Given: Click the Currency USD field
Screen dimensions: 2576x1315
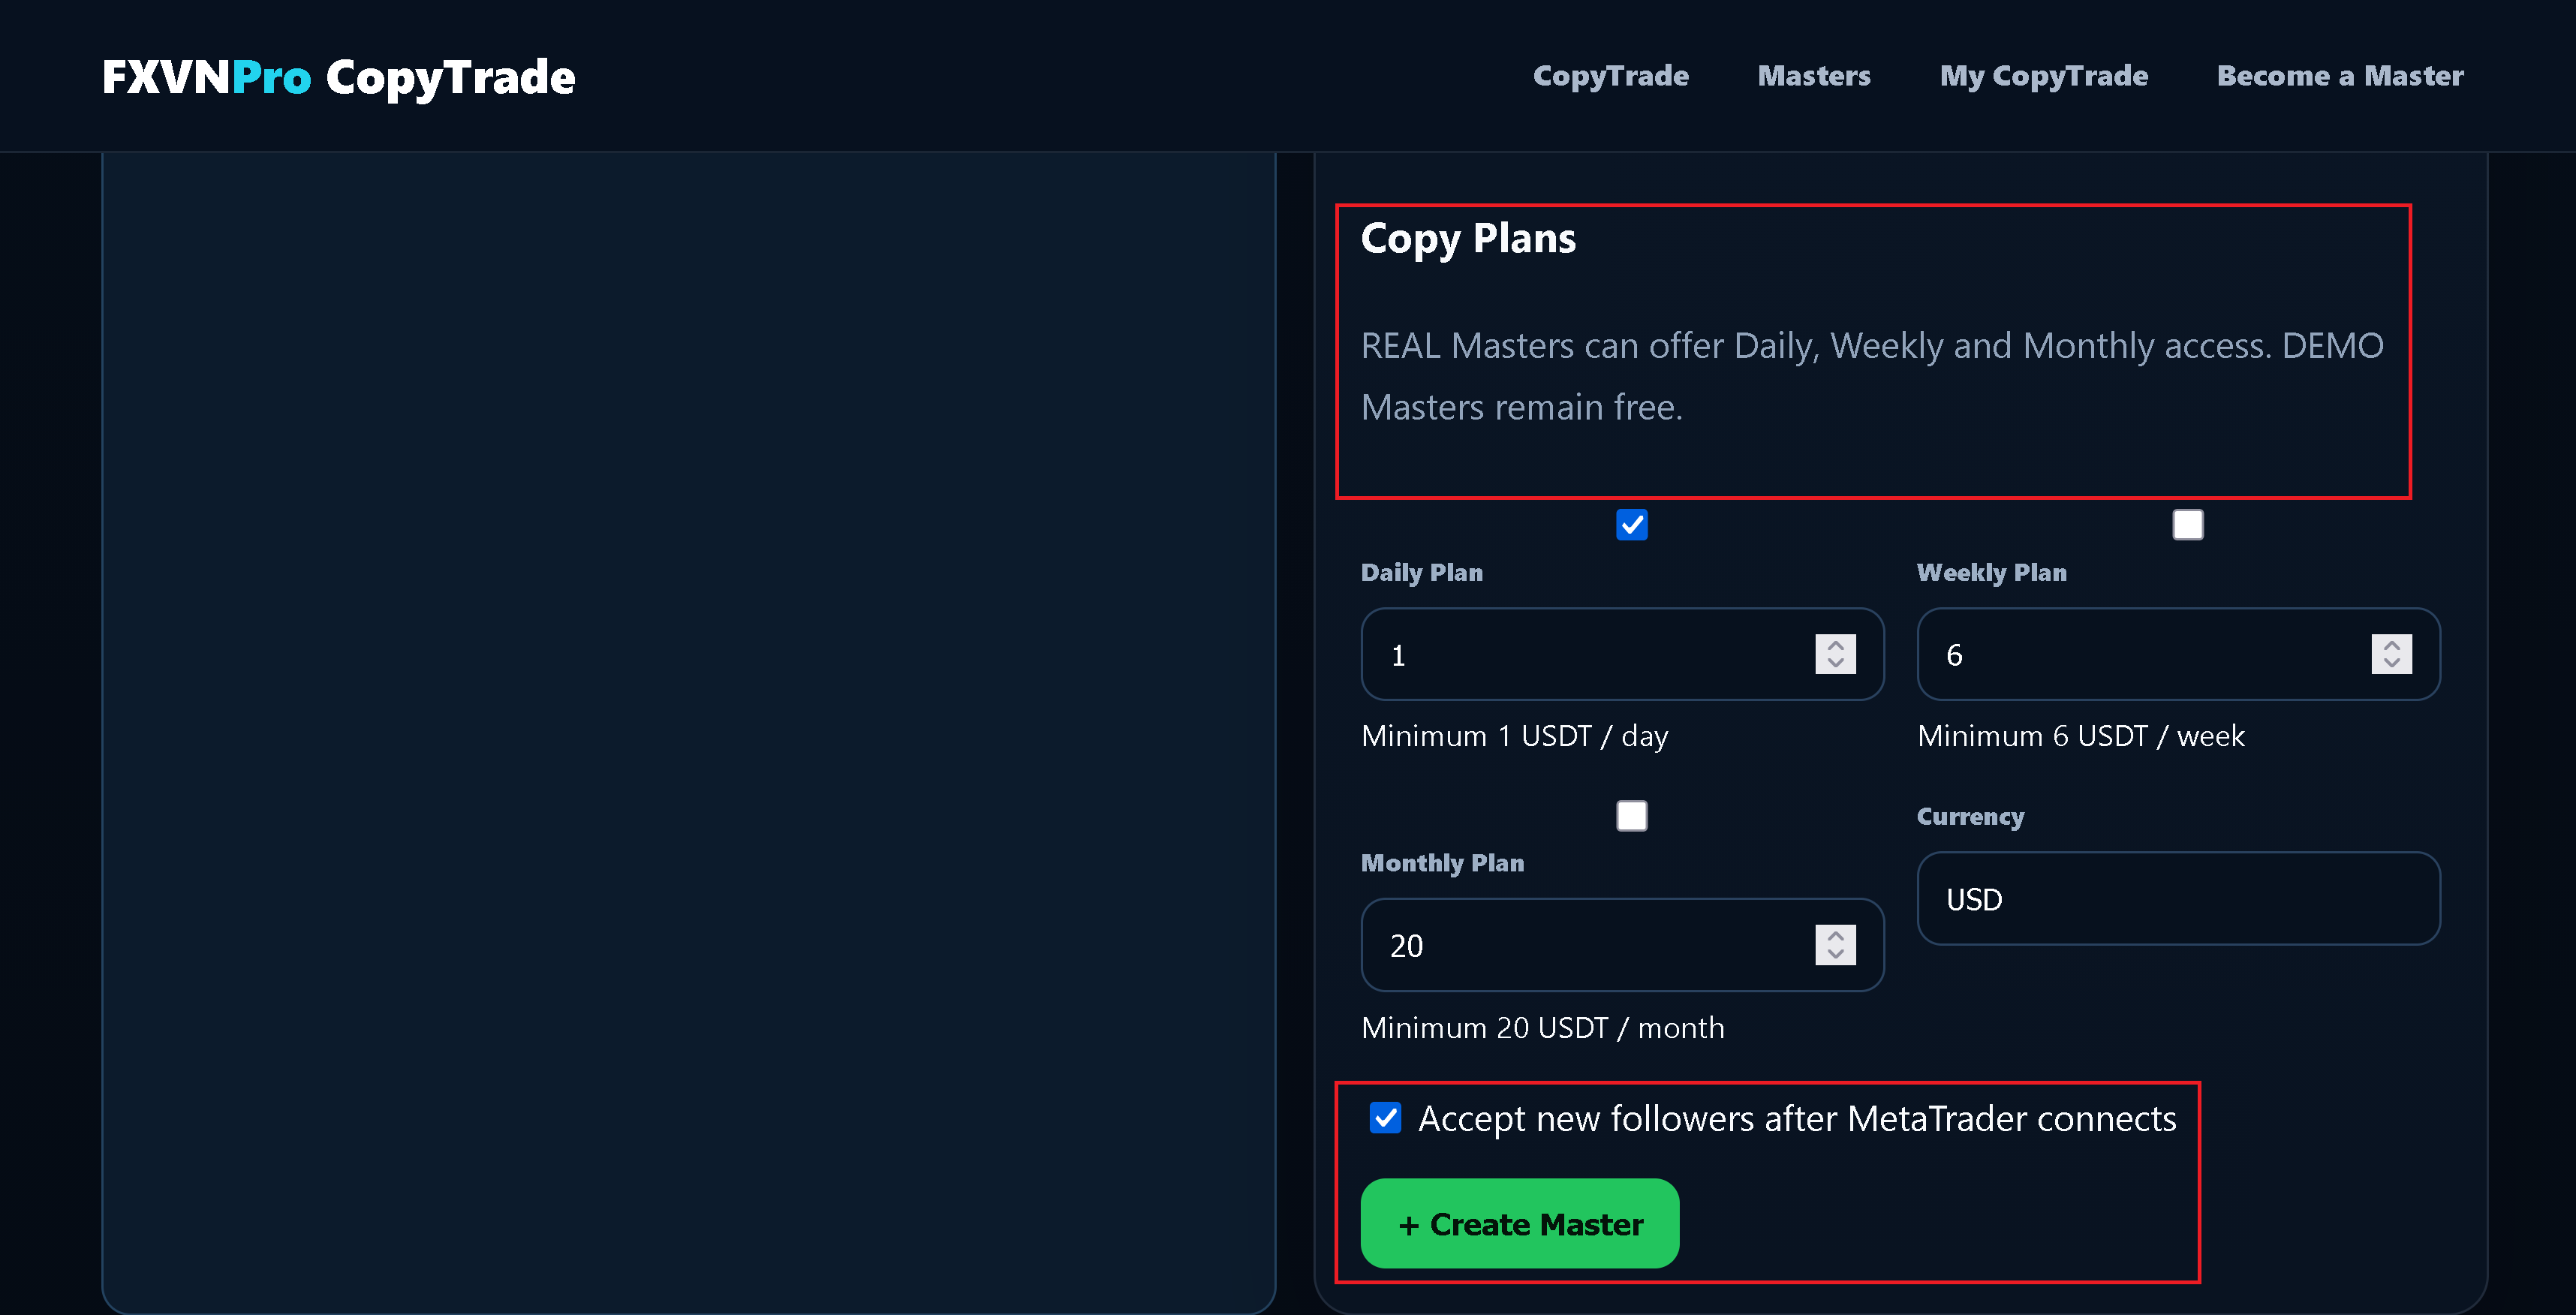Looking at the screenshot, I should [x=2178, y=898].
